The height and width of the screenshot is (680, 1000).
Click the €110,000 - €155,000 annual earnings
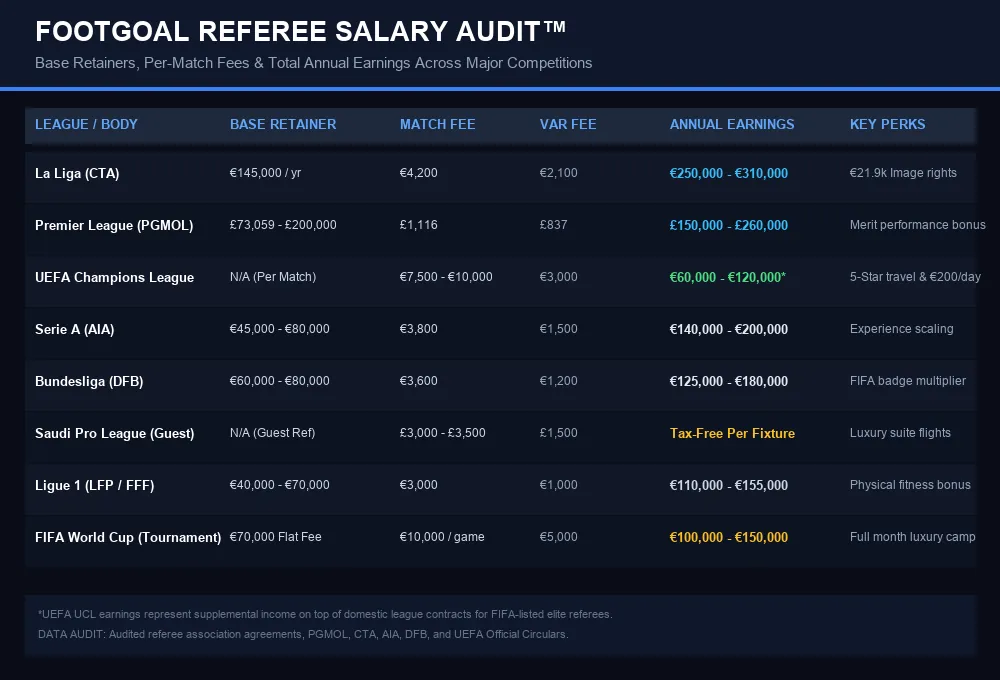[x=729, y=485]
